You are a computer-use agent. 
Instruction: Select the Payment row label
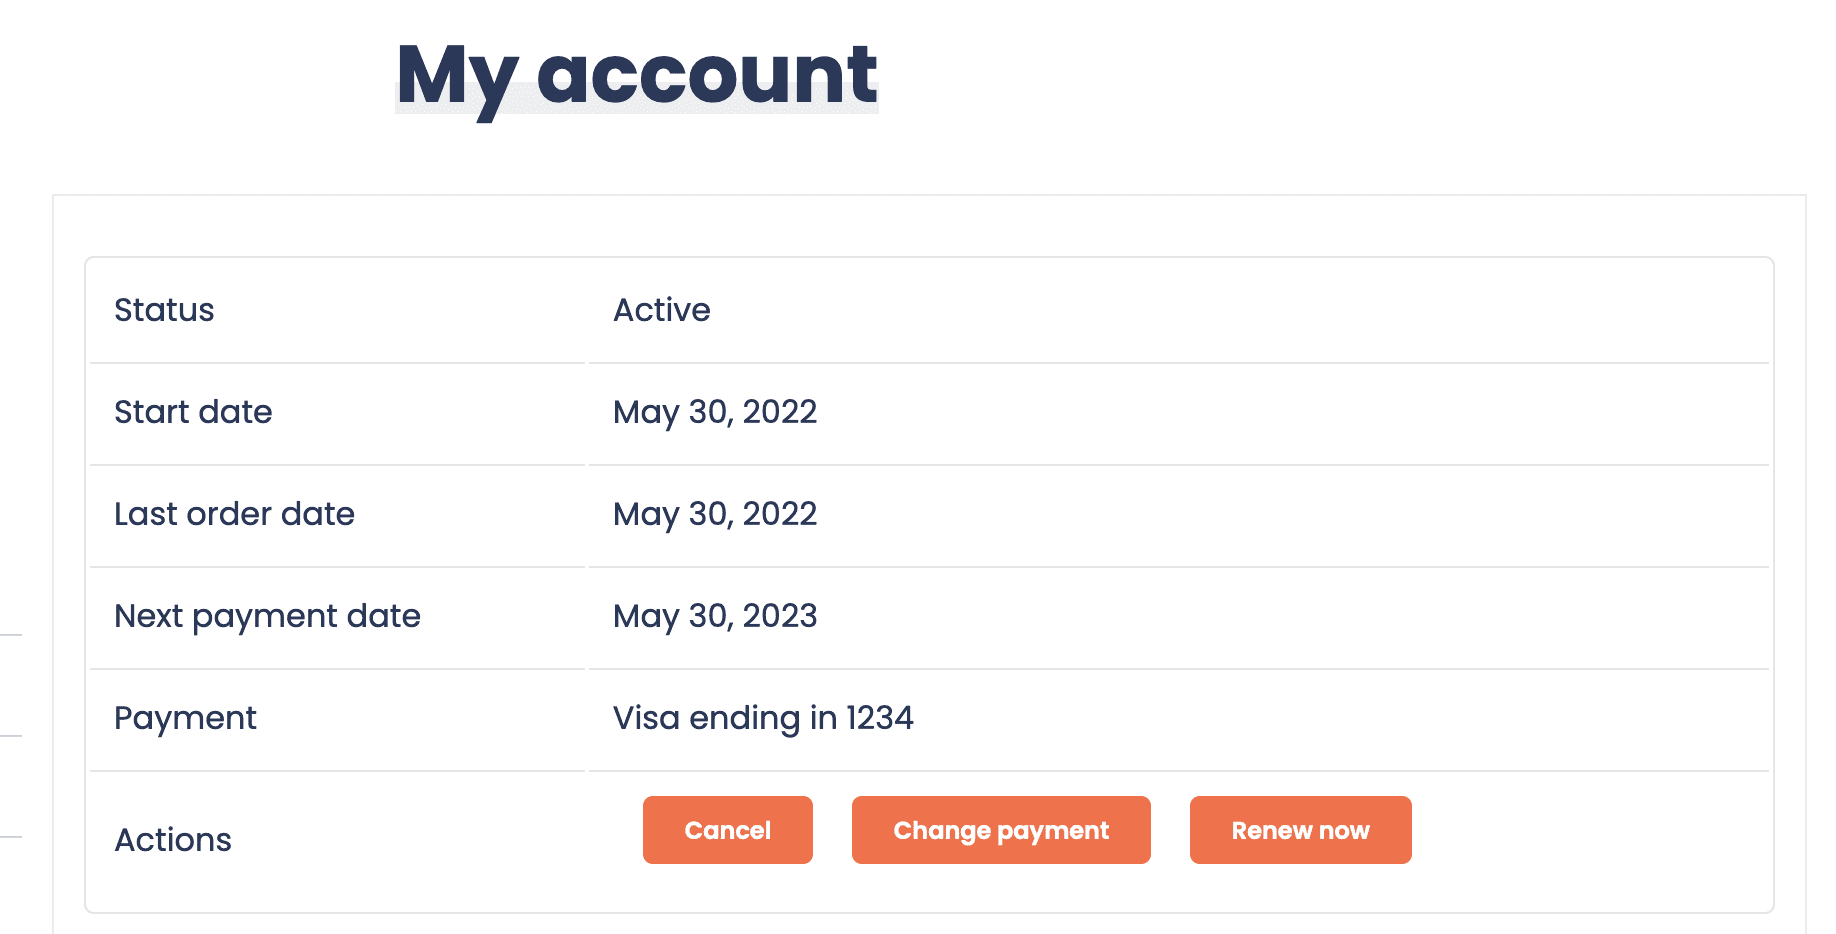pyautogui.click(x=185, y=718)
